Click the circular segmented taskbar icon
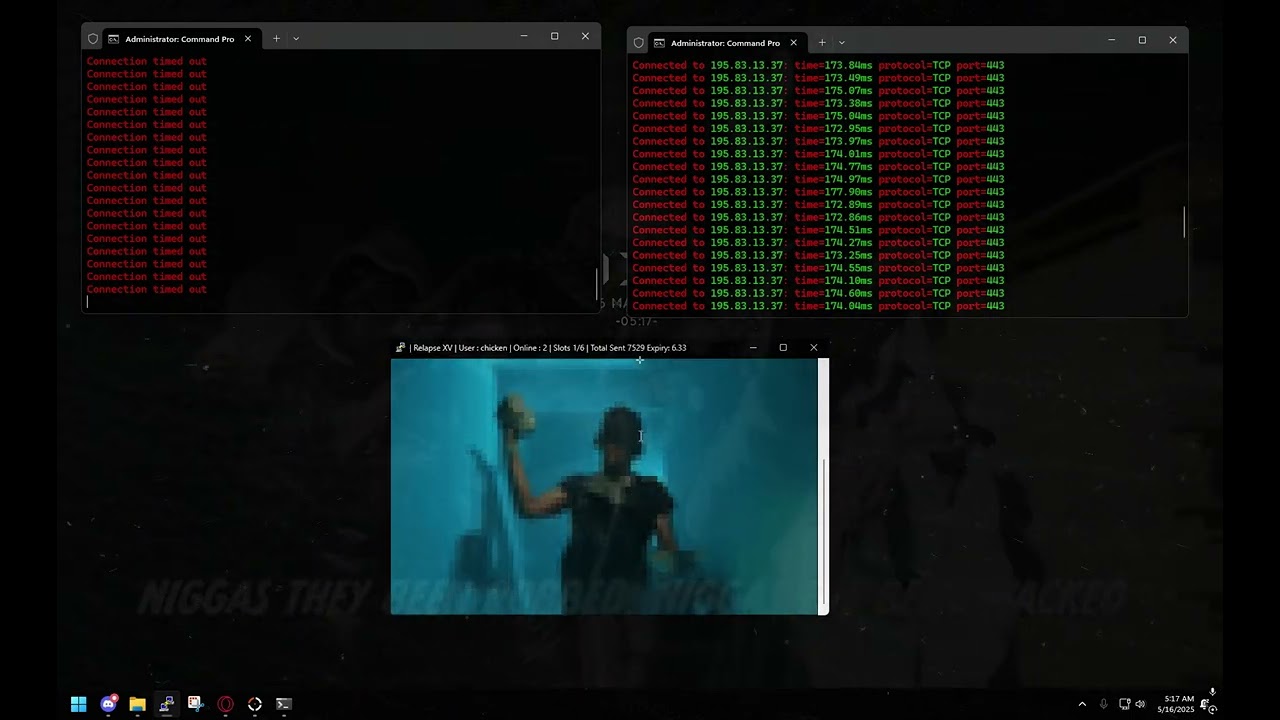1280x720 pixels. pyautogui.click(x=254, y=704)
